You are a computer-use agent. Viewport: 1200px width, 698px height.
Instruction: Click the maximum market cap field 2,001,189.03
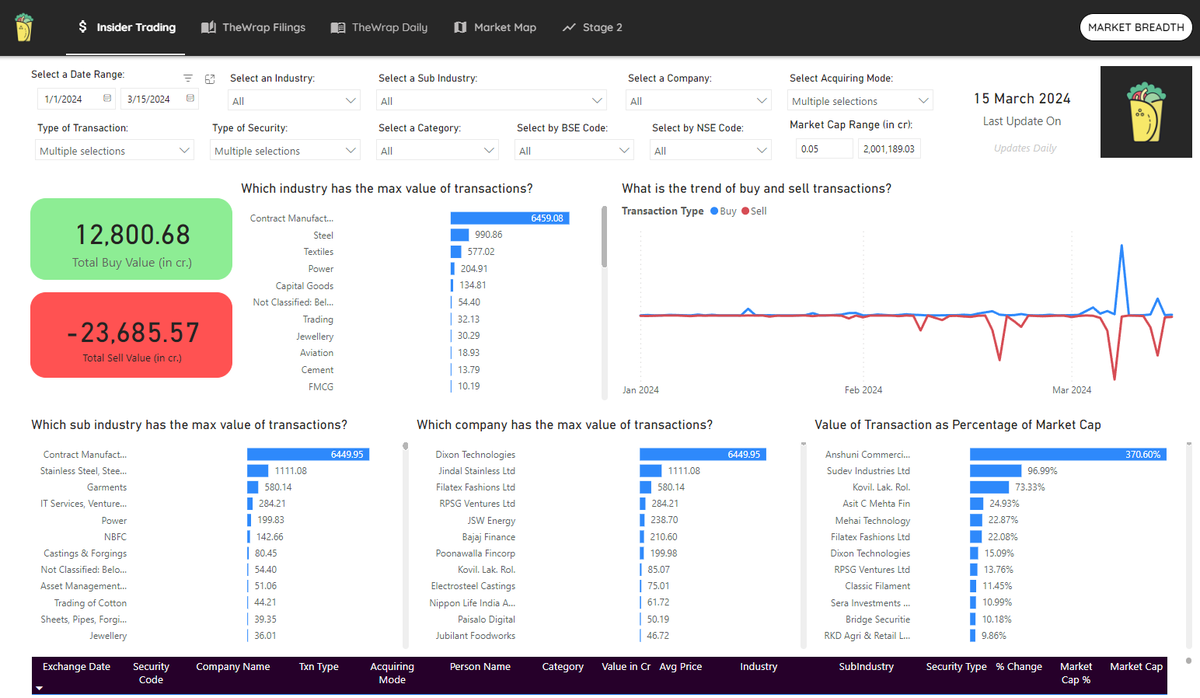point(890,149)
